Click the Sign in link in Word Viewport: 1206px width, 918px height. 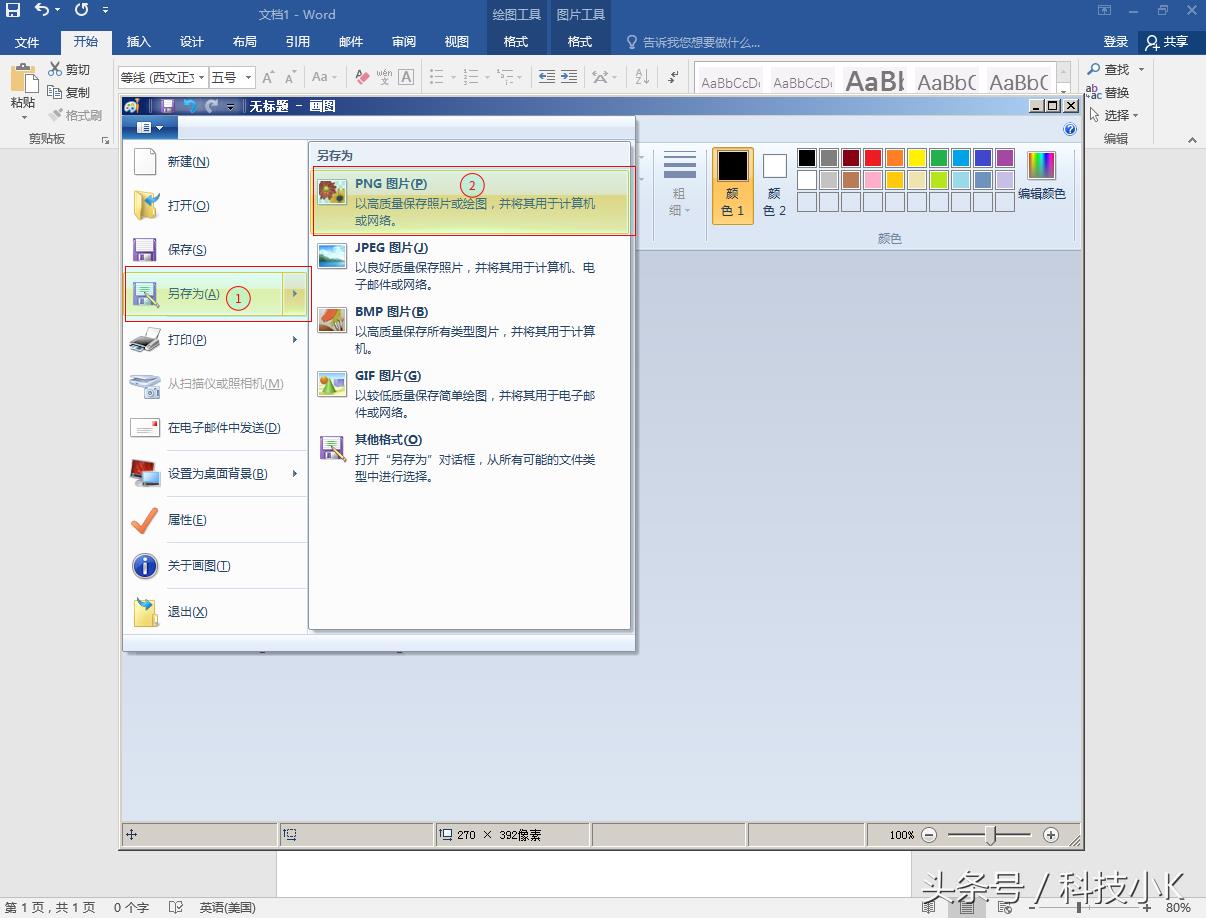coord(1115,41)
